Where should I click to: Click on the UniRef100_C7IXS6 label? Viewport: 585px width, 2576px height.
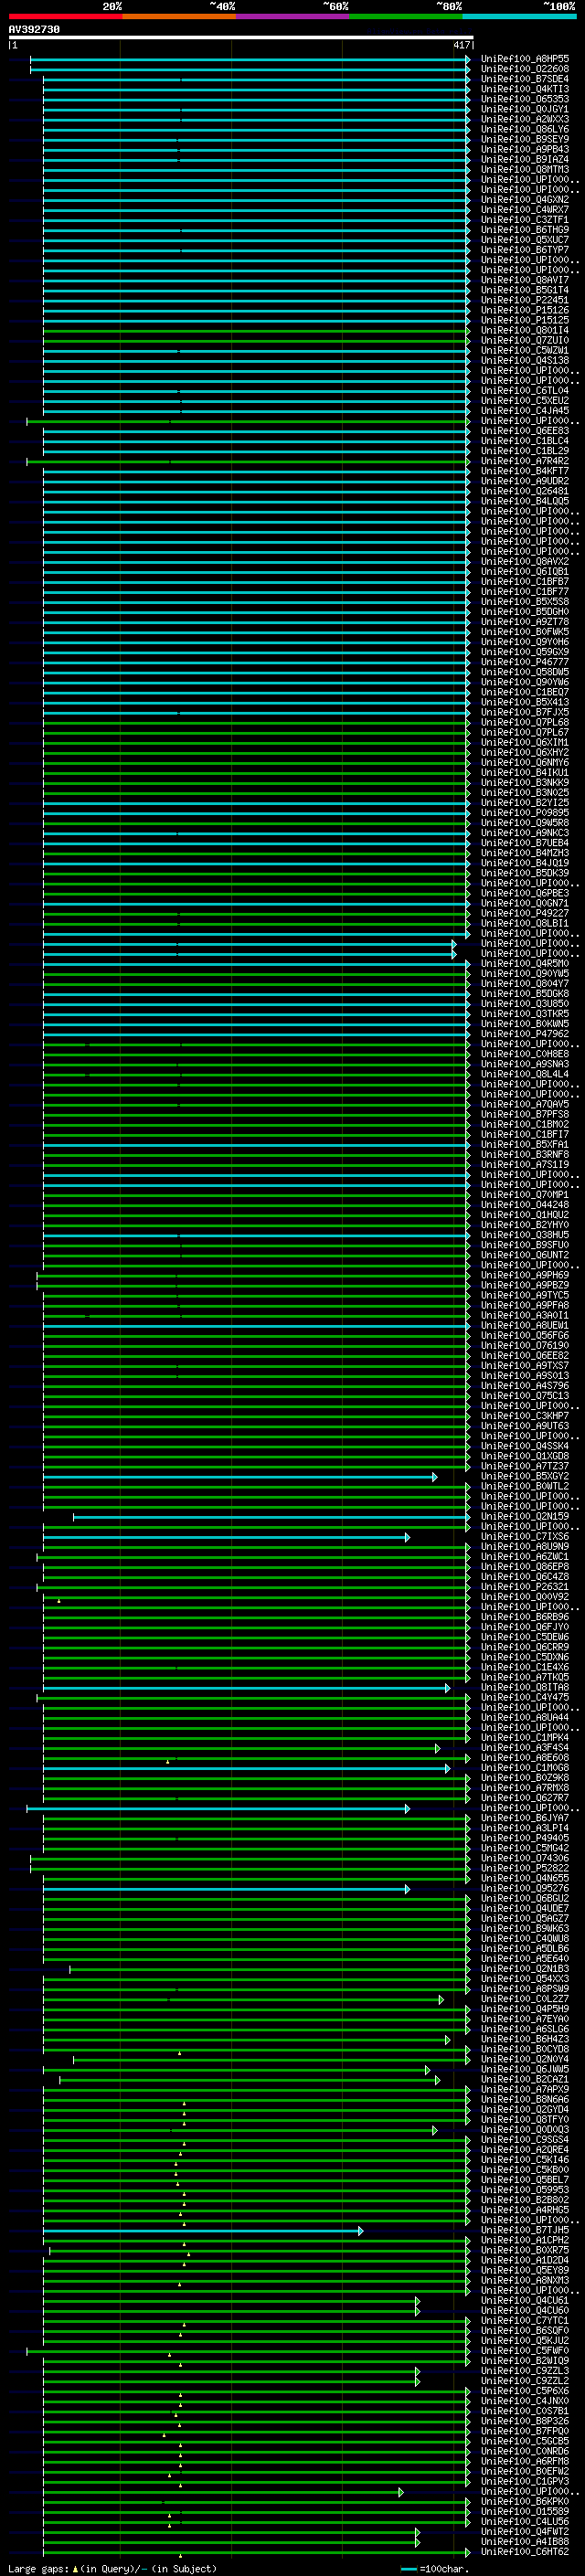tap(524, 1536)
